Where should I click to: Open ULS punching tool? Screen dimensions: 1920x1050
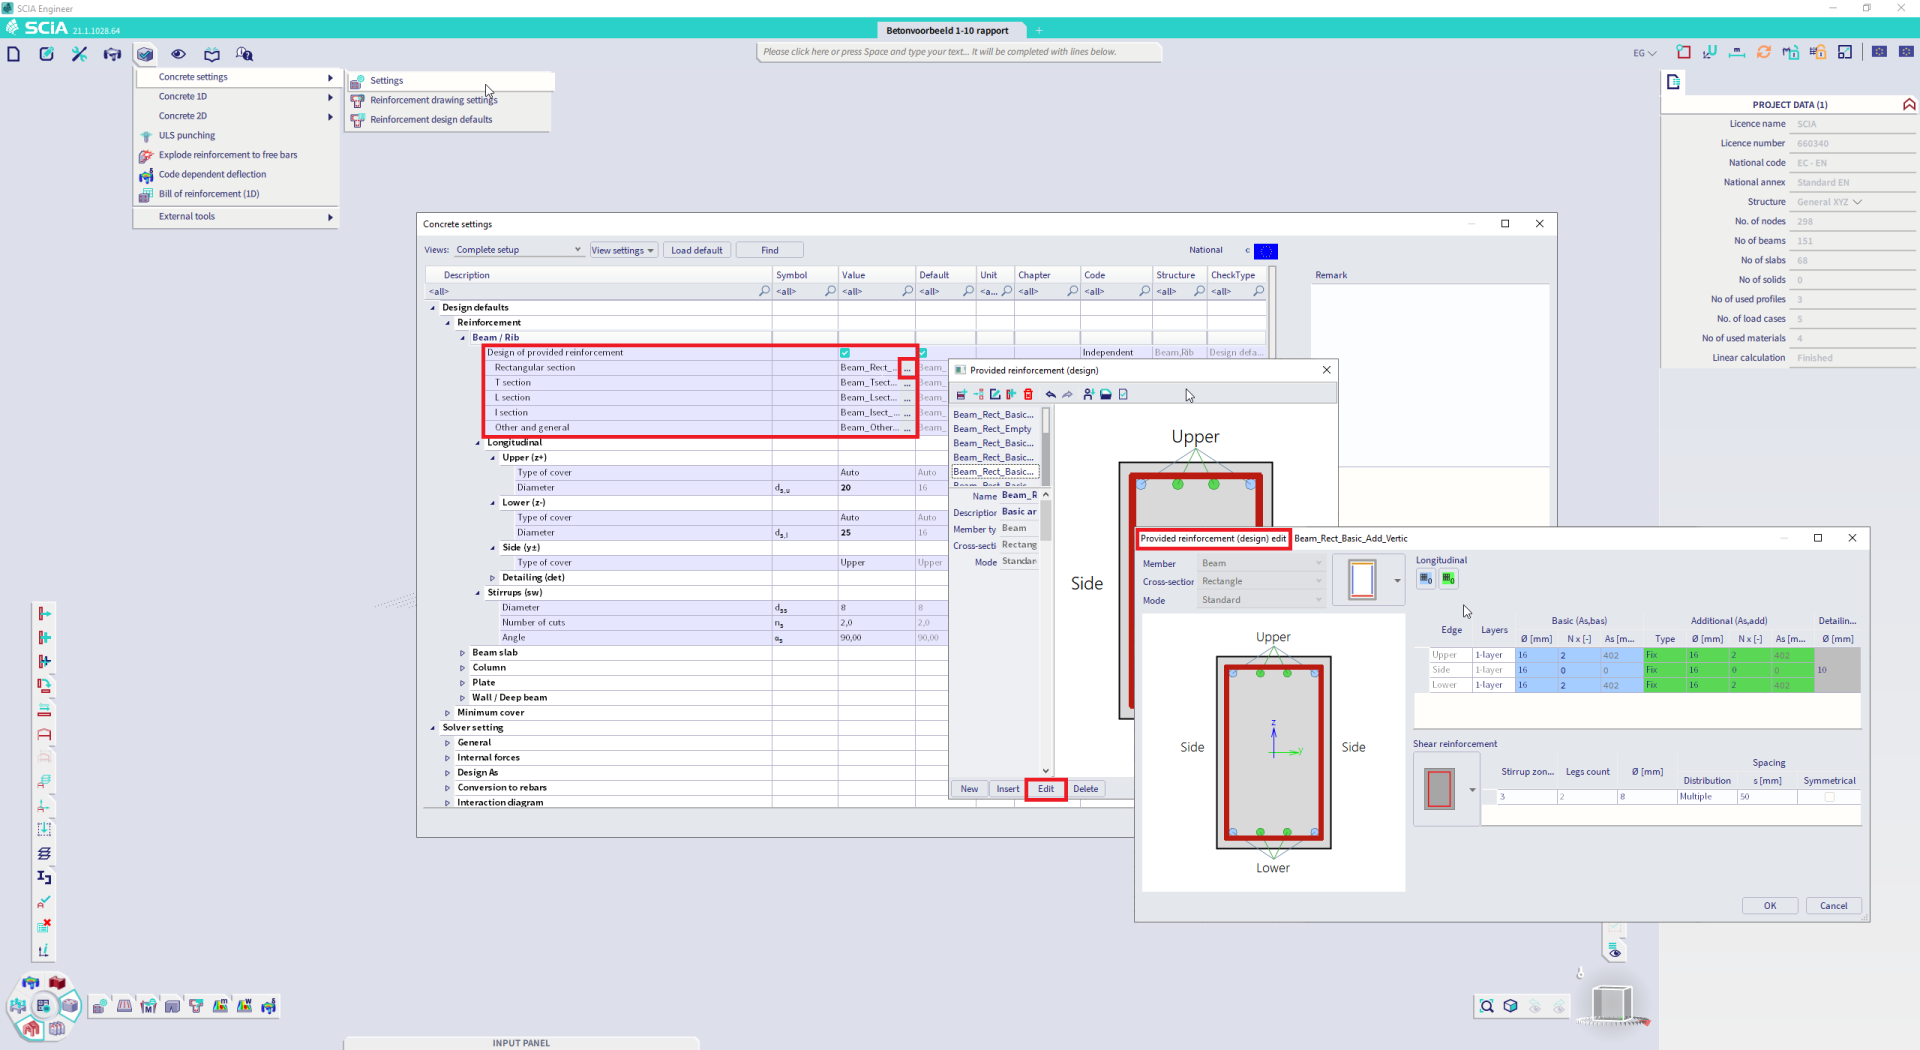pos(187,136)
